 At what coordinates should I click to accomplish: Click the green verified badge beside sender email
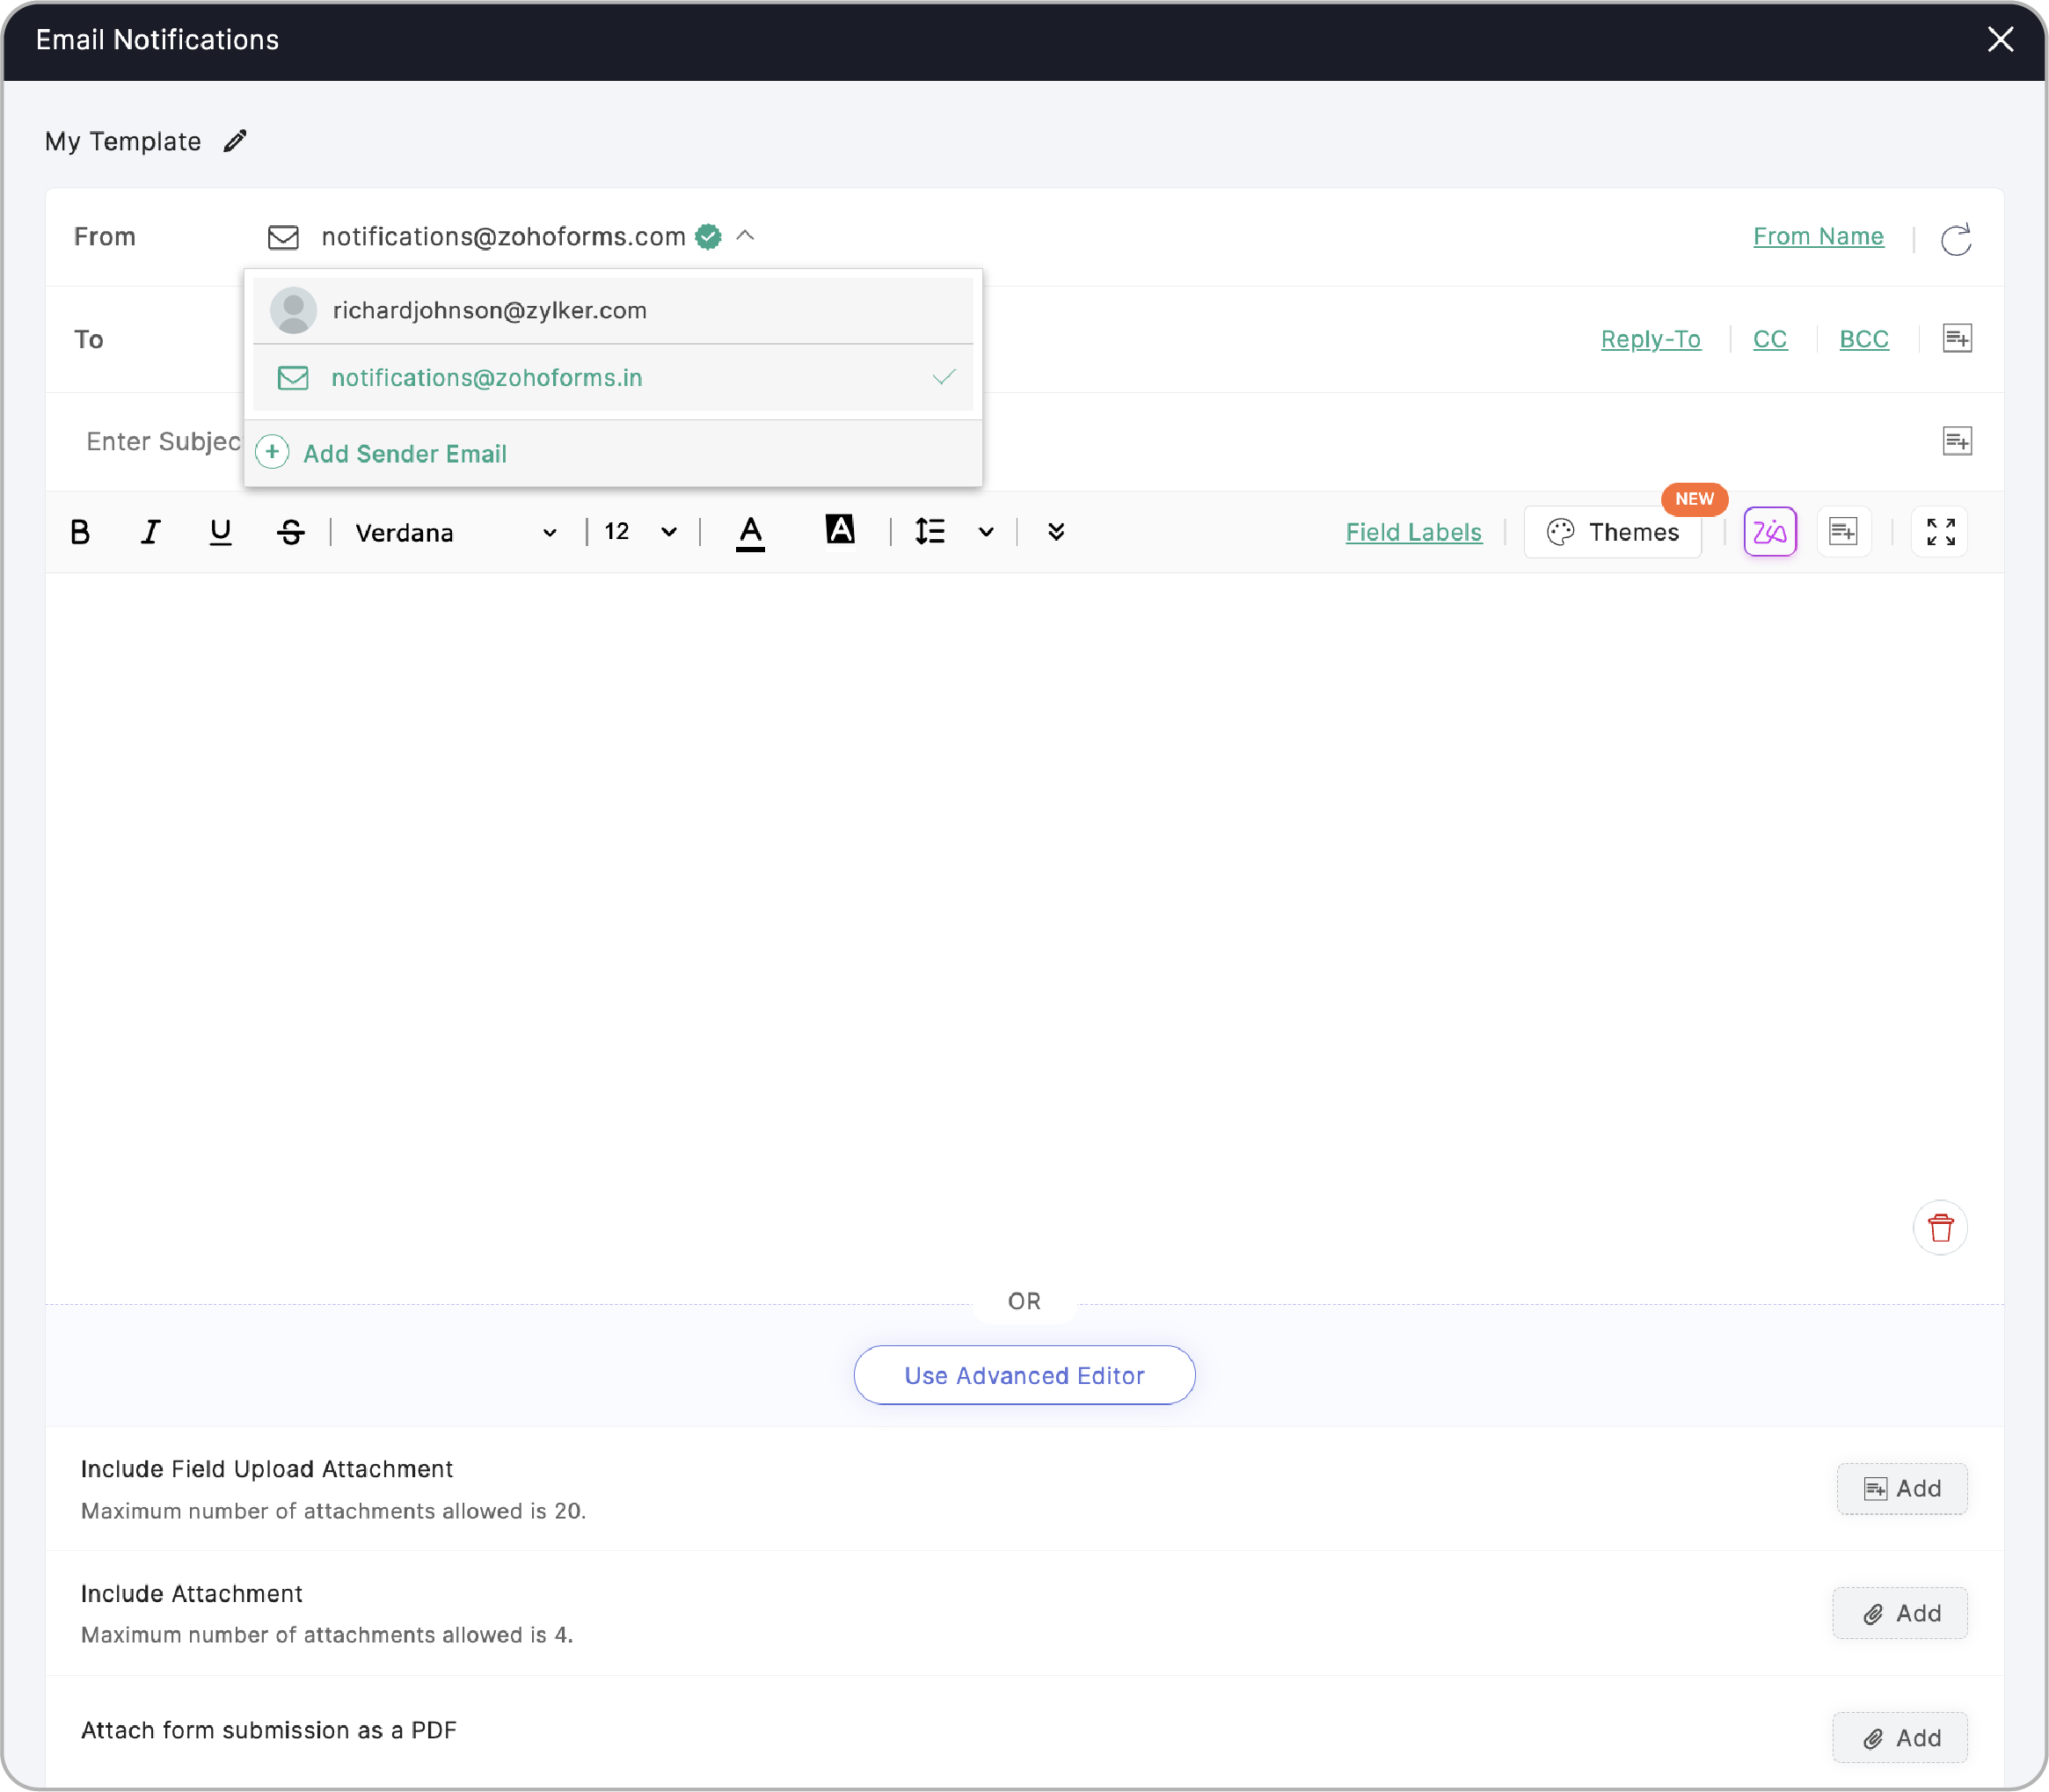pyautogui.click(x=708, y=237)
